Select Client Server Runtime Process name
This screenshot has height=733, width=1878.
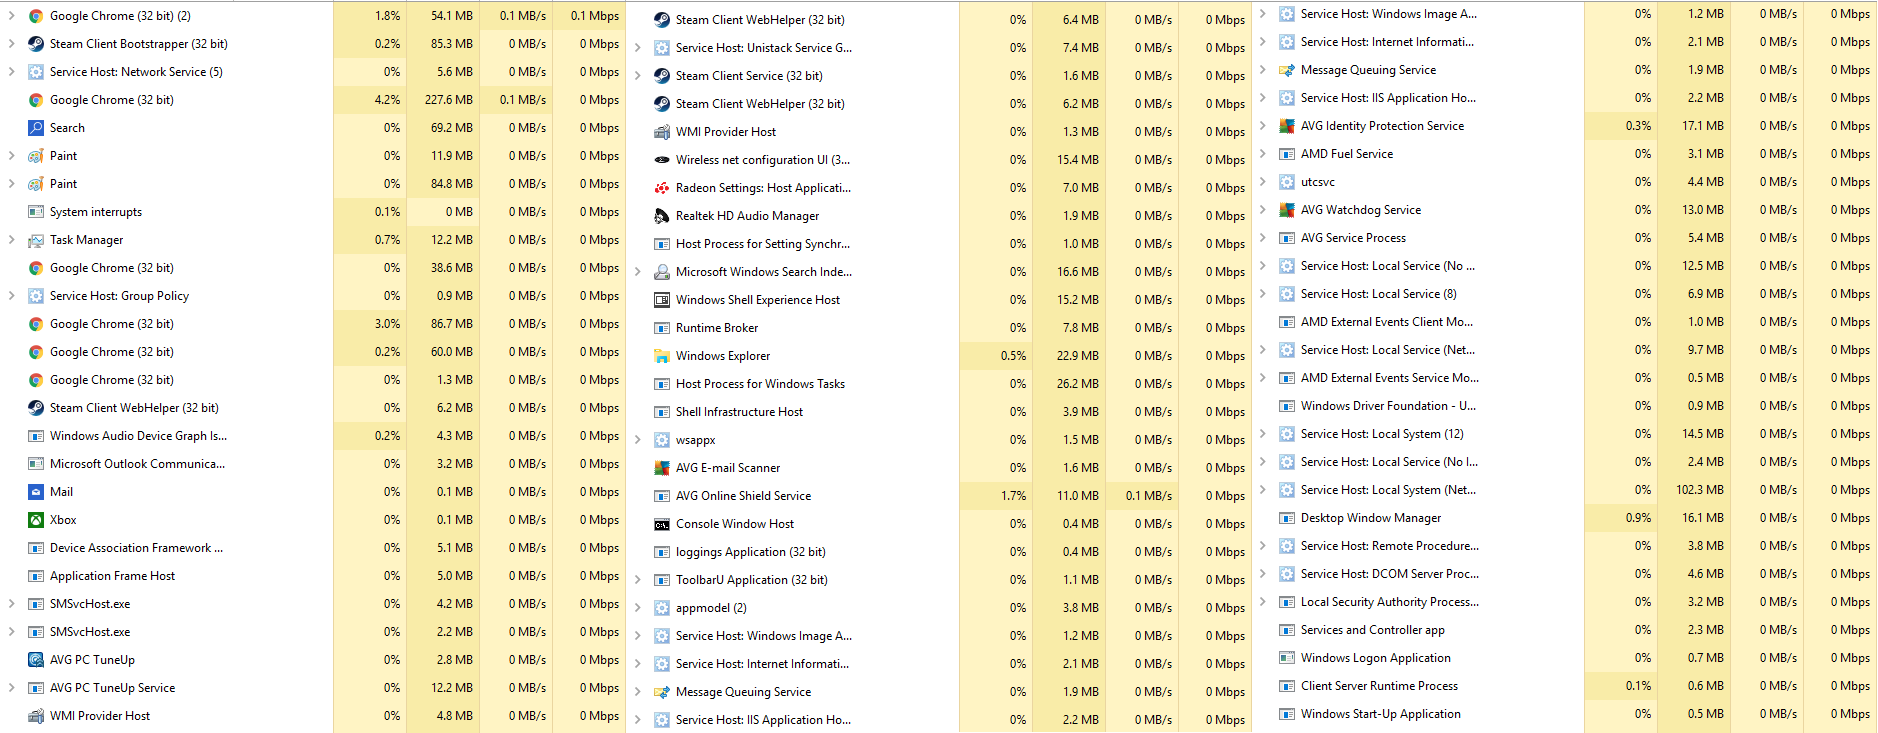point(1379,686)
